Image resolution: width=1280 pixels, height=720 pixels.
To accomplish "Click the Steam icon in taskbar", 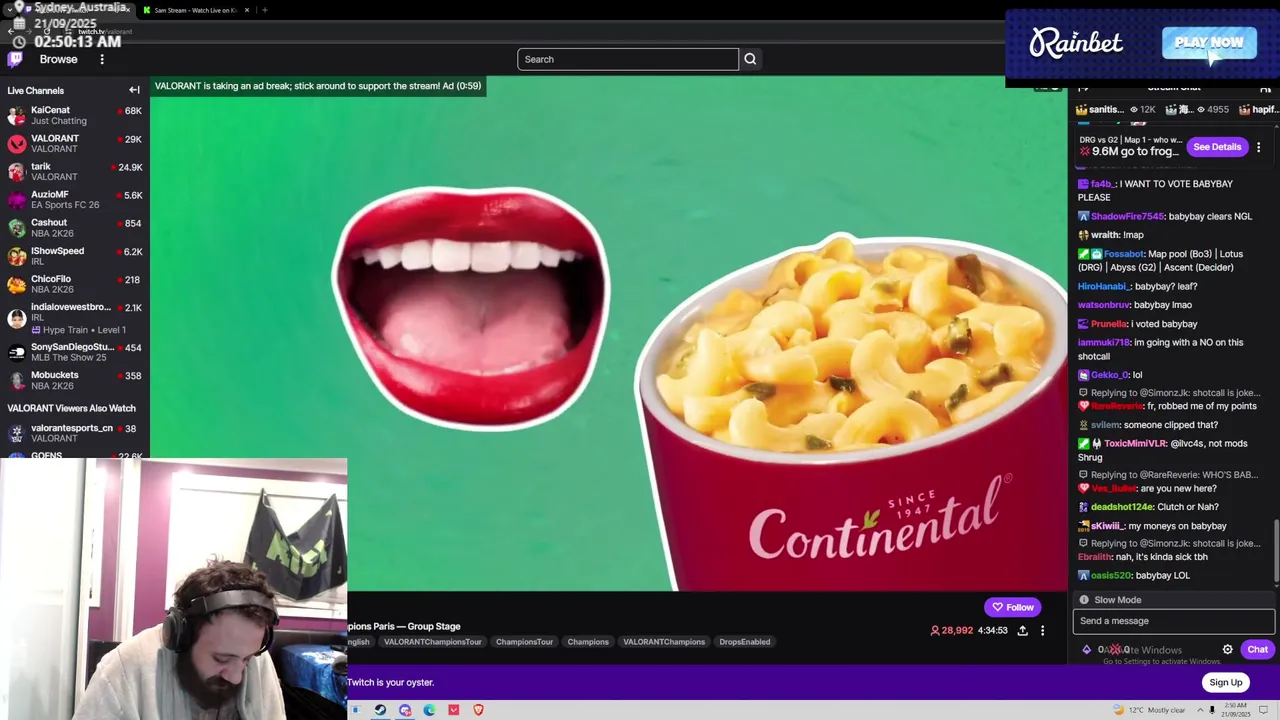I will tap(380, 710).
